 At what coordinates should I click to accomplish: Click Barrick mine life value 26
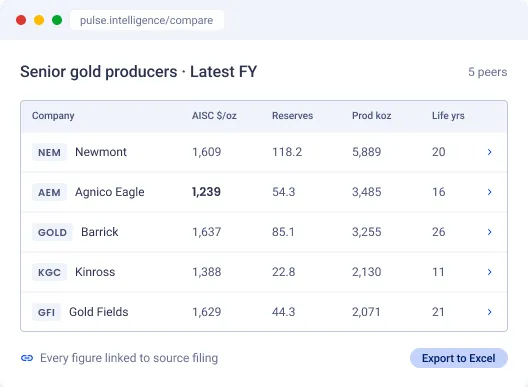439,232
